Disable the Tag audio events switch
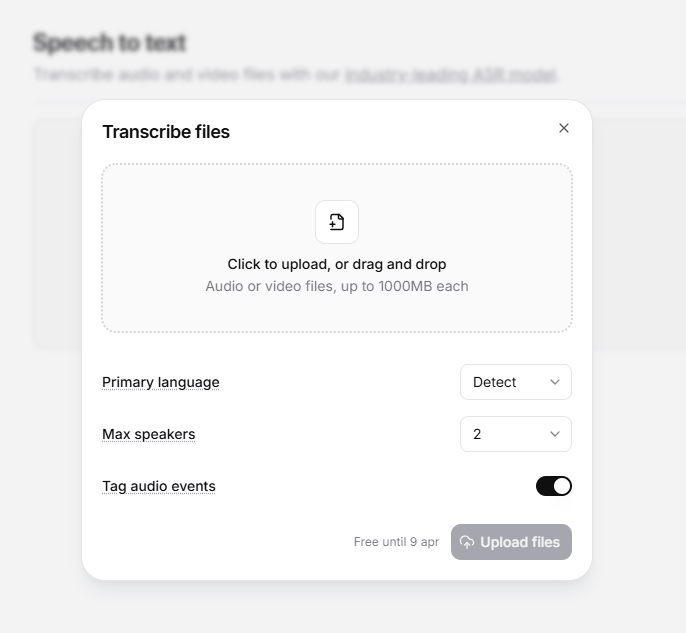The height and width of the screenshot is (633, 686). click(554, 486)
